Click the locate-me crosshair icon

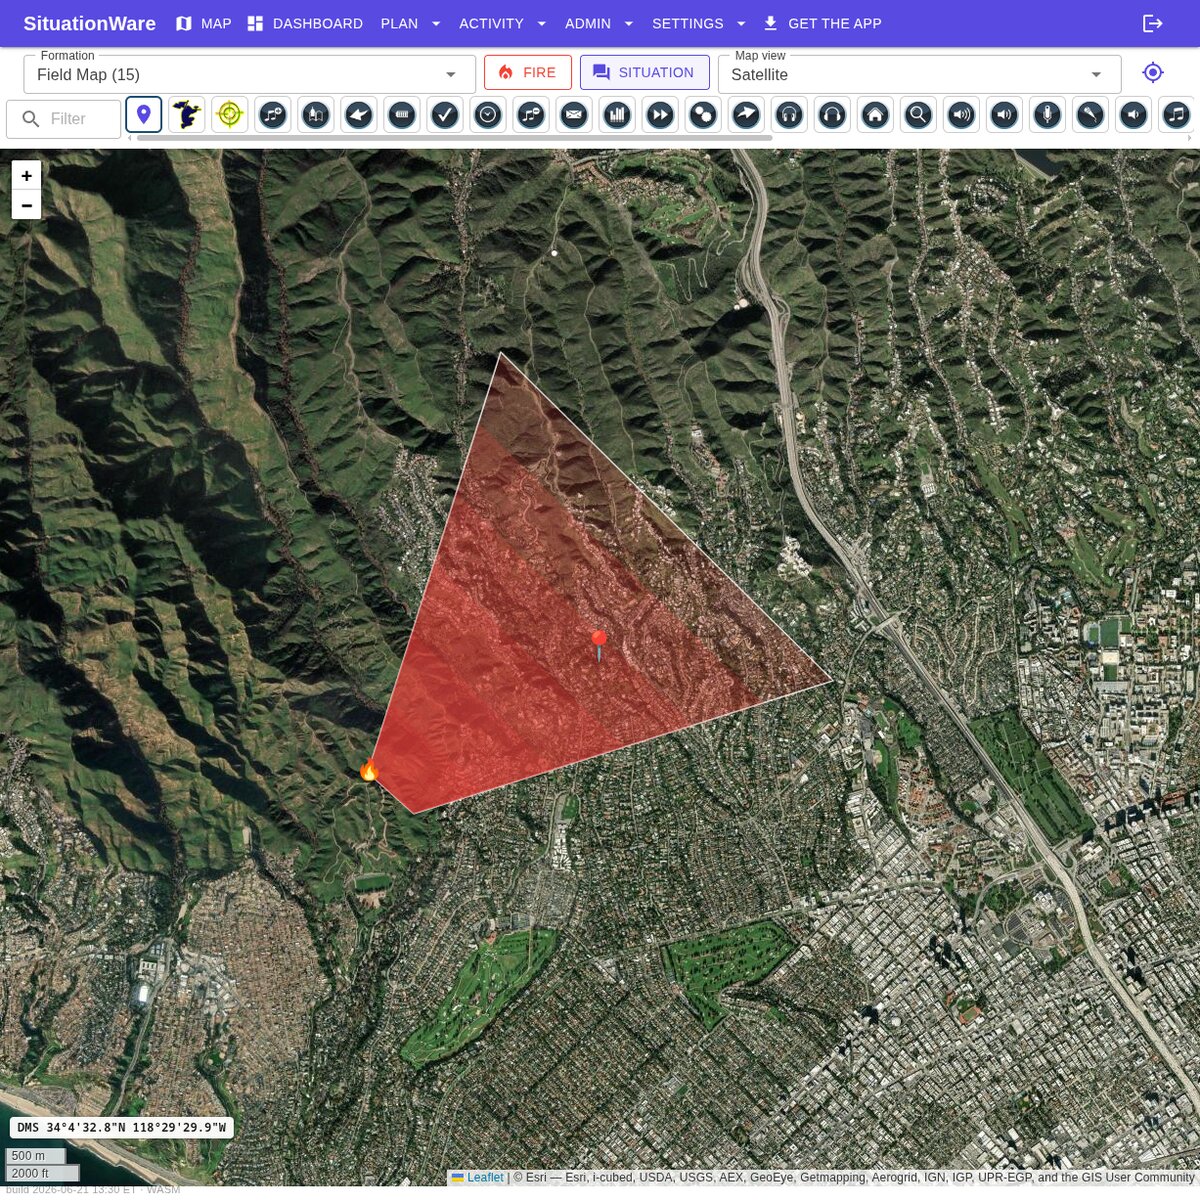click(x=1153, y=72)
